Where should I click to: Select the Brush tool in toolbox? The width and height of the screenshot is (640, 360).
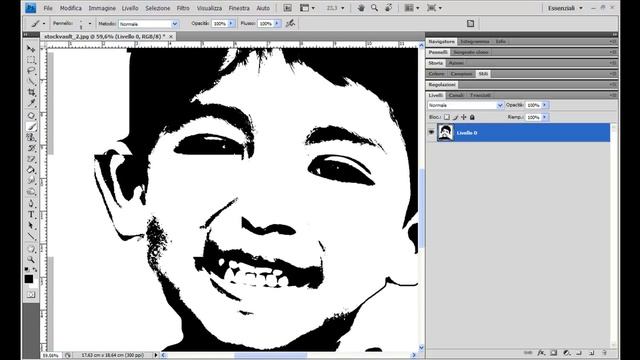(x=31, y=127)
